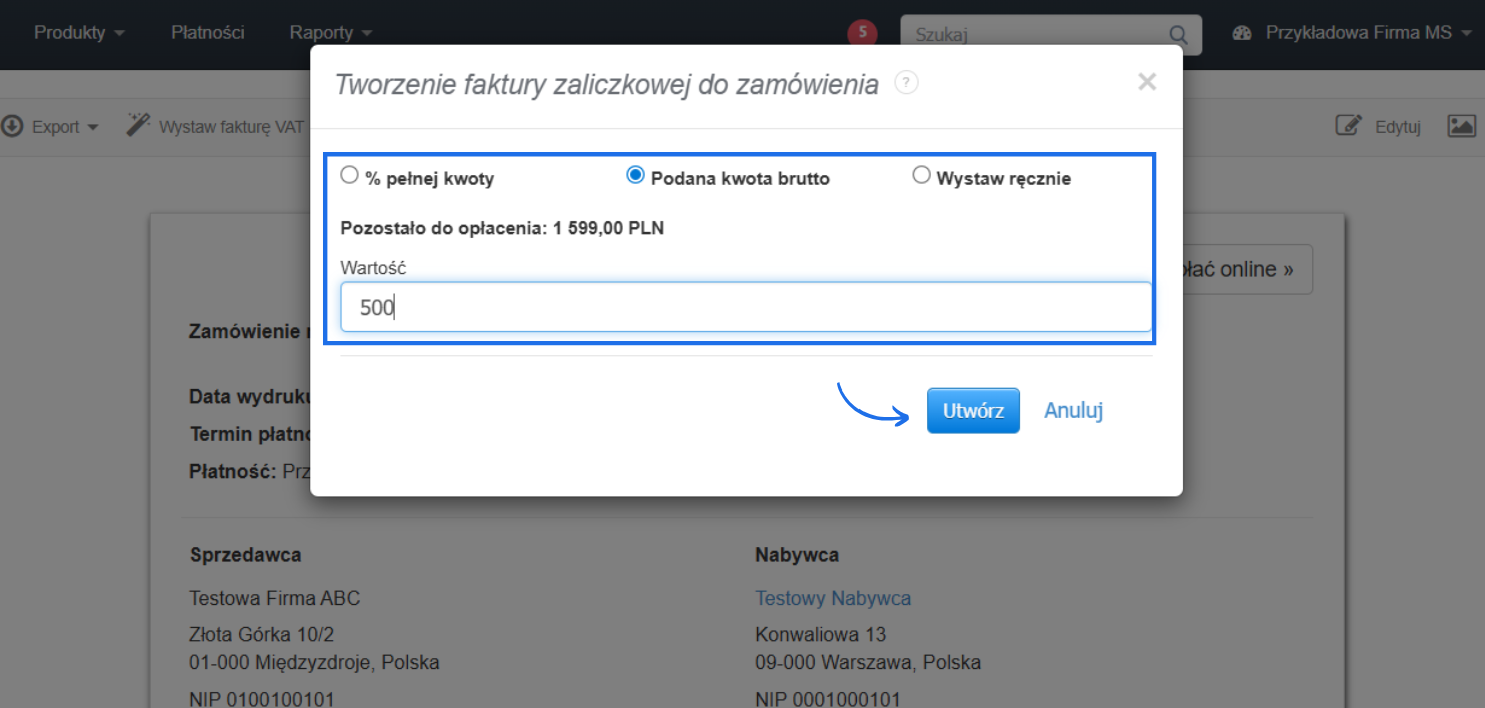
Task: Select the magic wand Wystaw fakturę VAT icon
Action: tap(137, 124)
